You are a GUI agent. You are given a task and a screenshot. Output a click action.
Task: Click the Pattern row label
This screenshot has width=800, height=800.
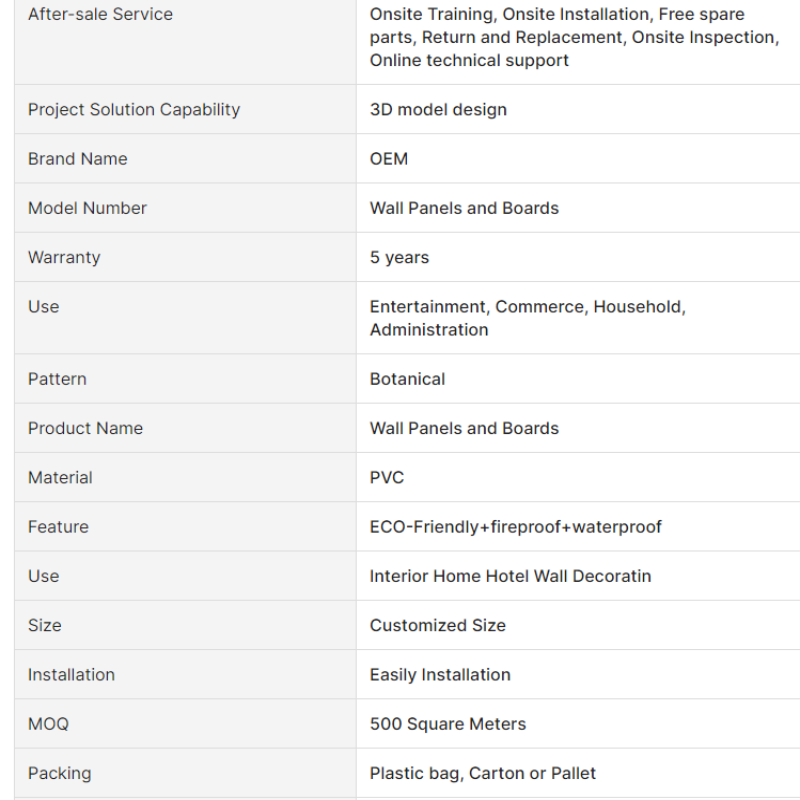(x=57, y=379)
